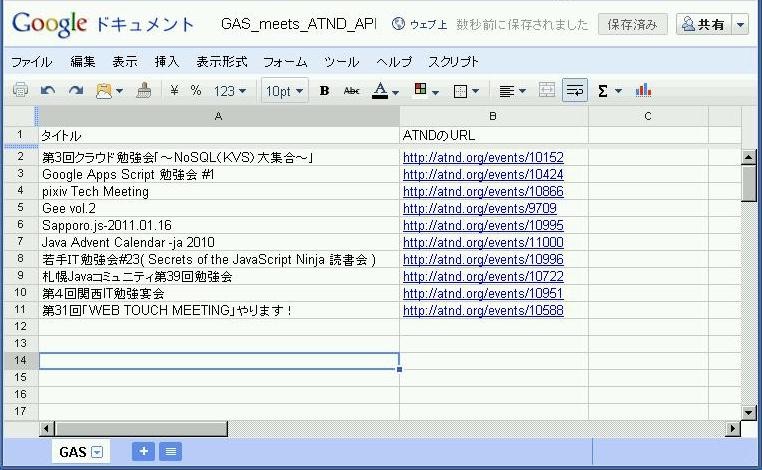Click horizontal scrollbar right arrow
This screenshot has width=762, height=470.
733,429
